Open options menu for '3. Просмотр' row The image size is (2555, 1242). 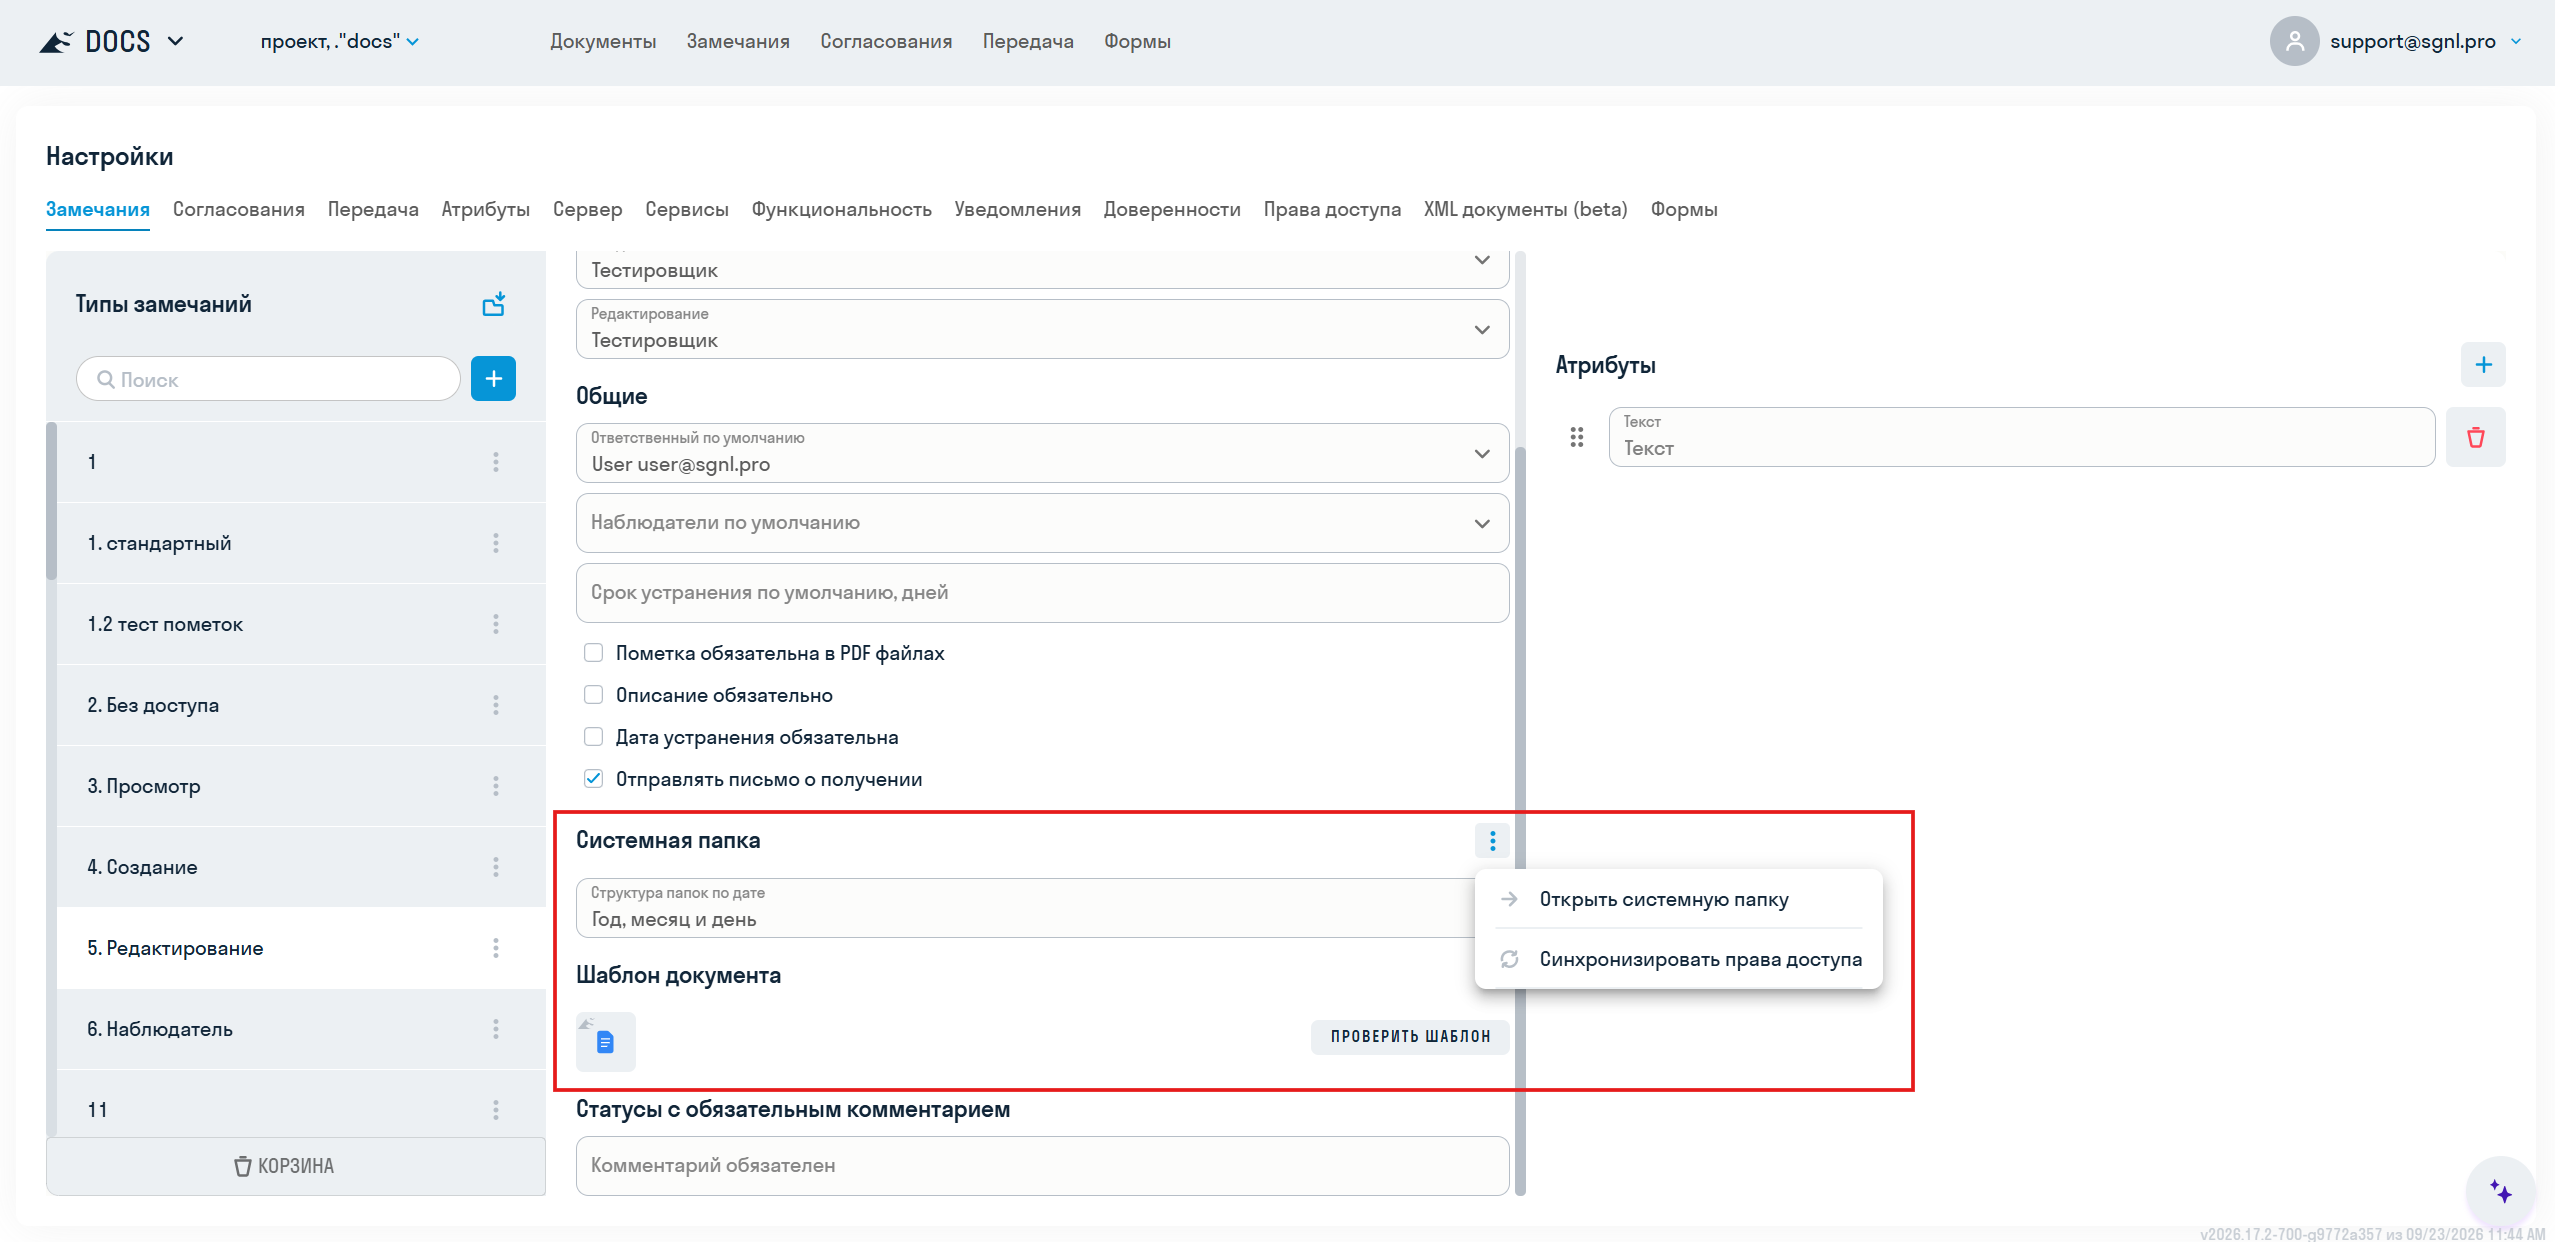[x=496, y=786]
